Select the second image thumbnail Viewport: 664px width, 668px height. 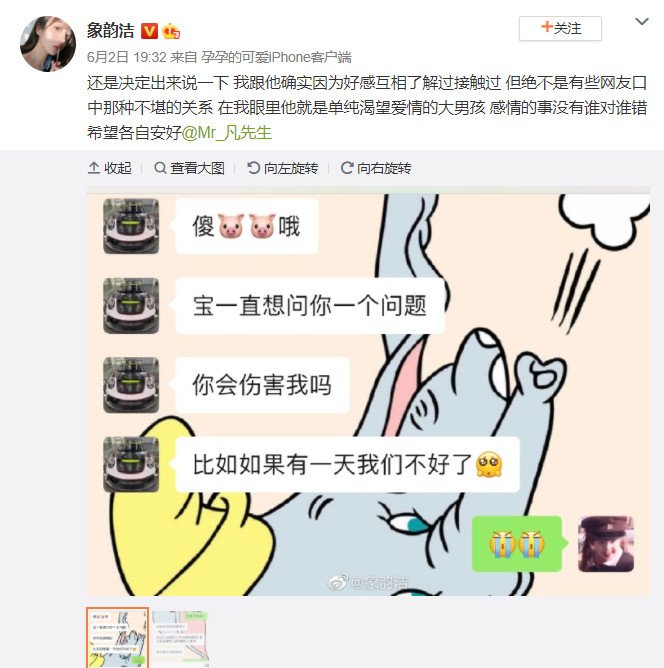pyautogui.click(x=180, y=638)
